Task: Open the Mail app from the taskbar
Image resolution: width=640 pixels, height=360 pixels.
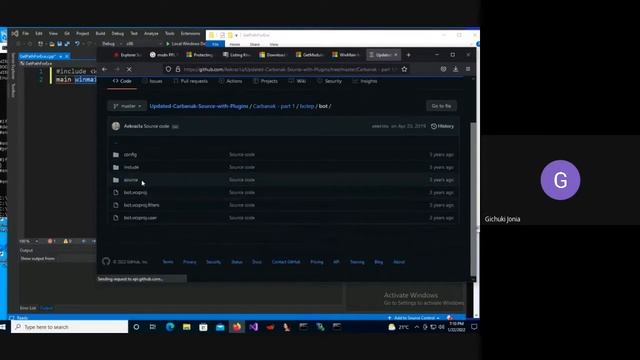Action: click(220, 327)
